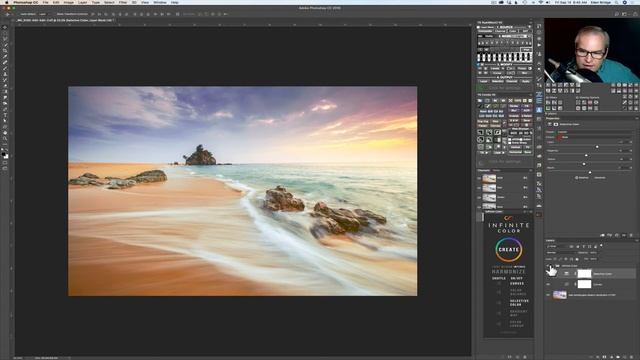Image resolution: width=640 pixels, height=360 pixels.
Task: Open the Apple menu
Action: [x=6, y=2]
